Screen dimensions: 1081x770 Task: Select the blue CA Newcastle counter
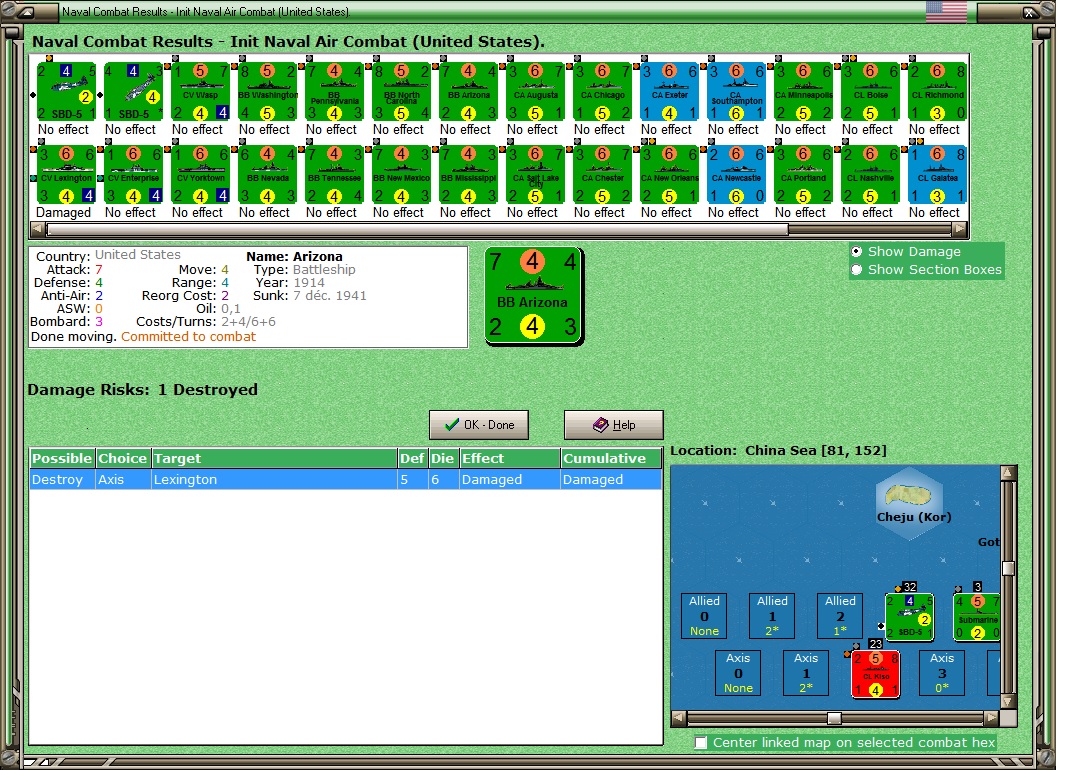[x=735, y=174]
